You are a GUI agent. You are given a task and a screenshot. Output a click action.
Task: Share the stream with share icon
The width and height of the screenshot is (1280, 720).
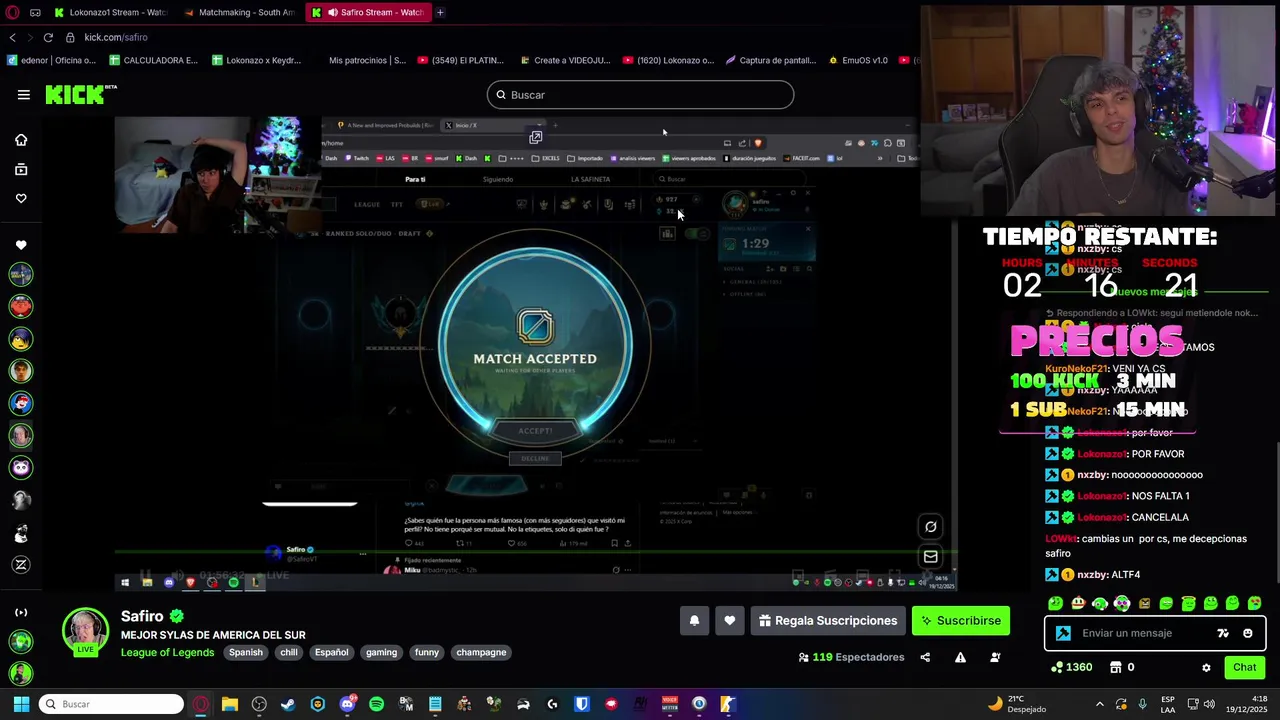[x=925, y=657]
